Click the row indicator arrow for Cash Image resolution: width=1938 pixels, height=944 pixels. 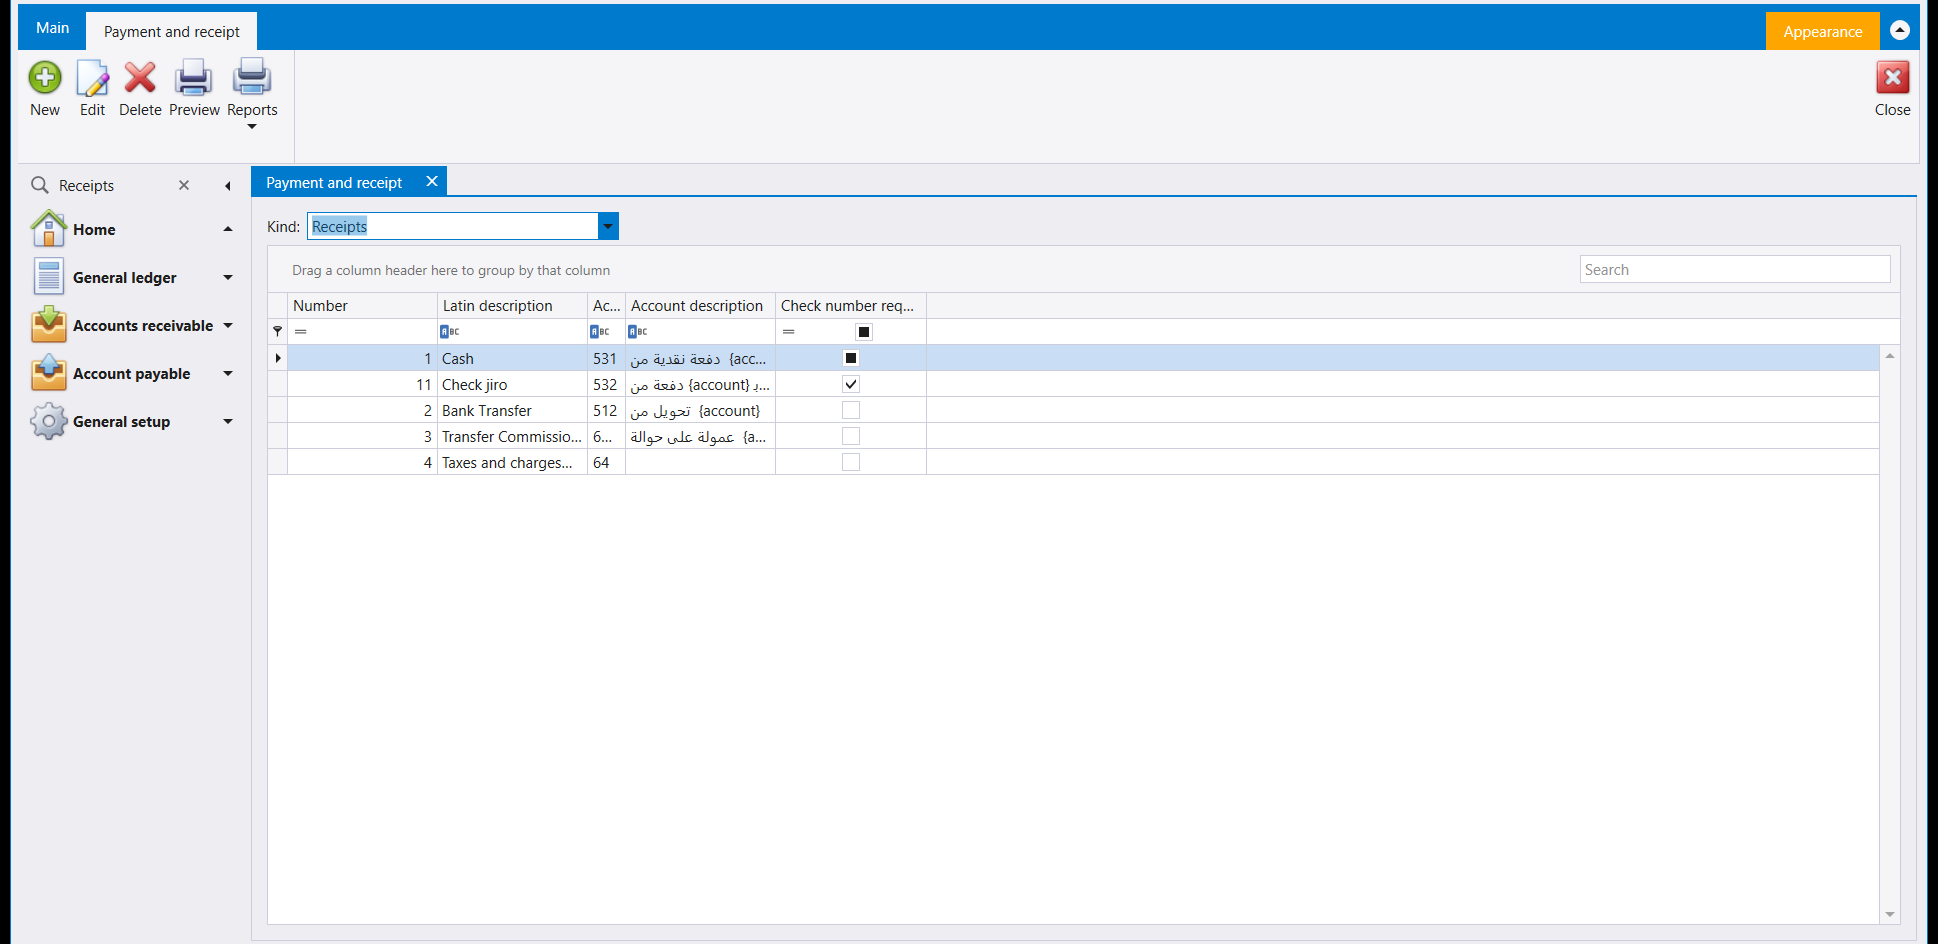[278, 358]
